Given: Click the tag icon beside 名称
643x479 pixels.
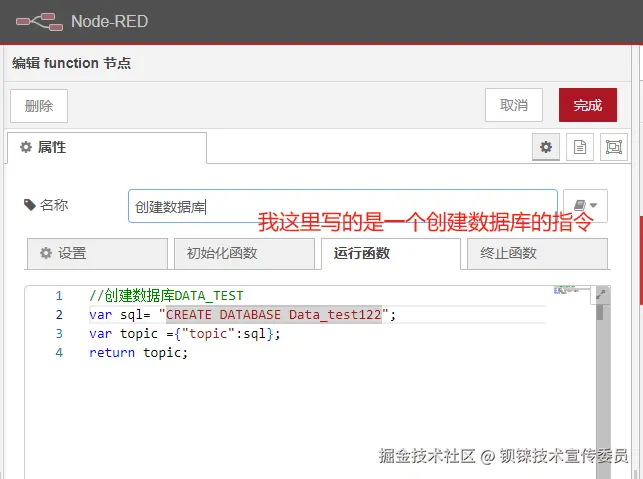Looking at the screenshot, I should click(x=30, y=205).
